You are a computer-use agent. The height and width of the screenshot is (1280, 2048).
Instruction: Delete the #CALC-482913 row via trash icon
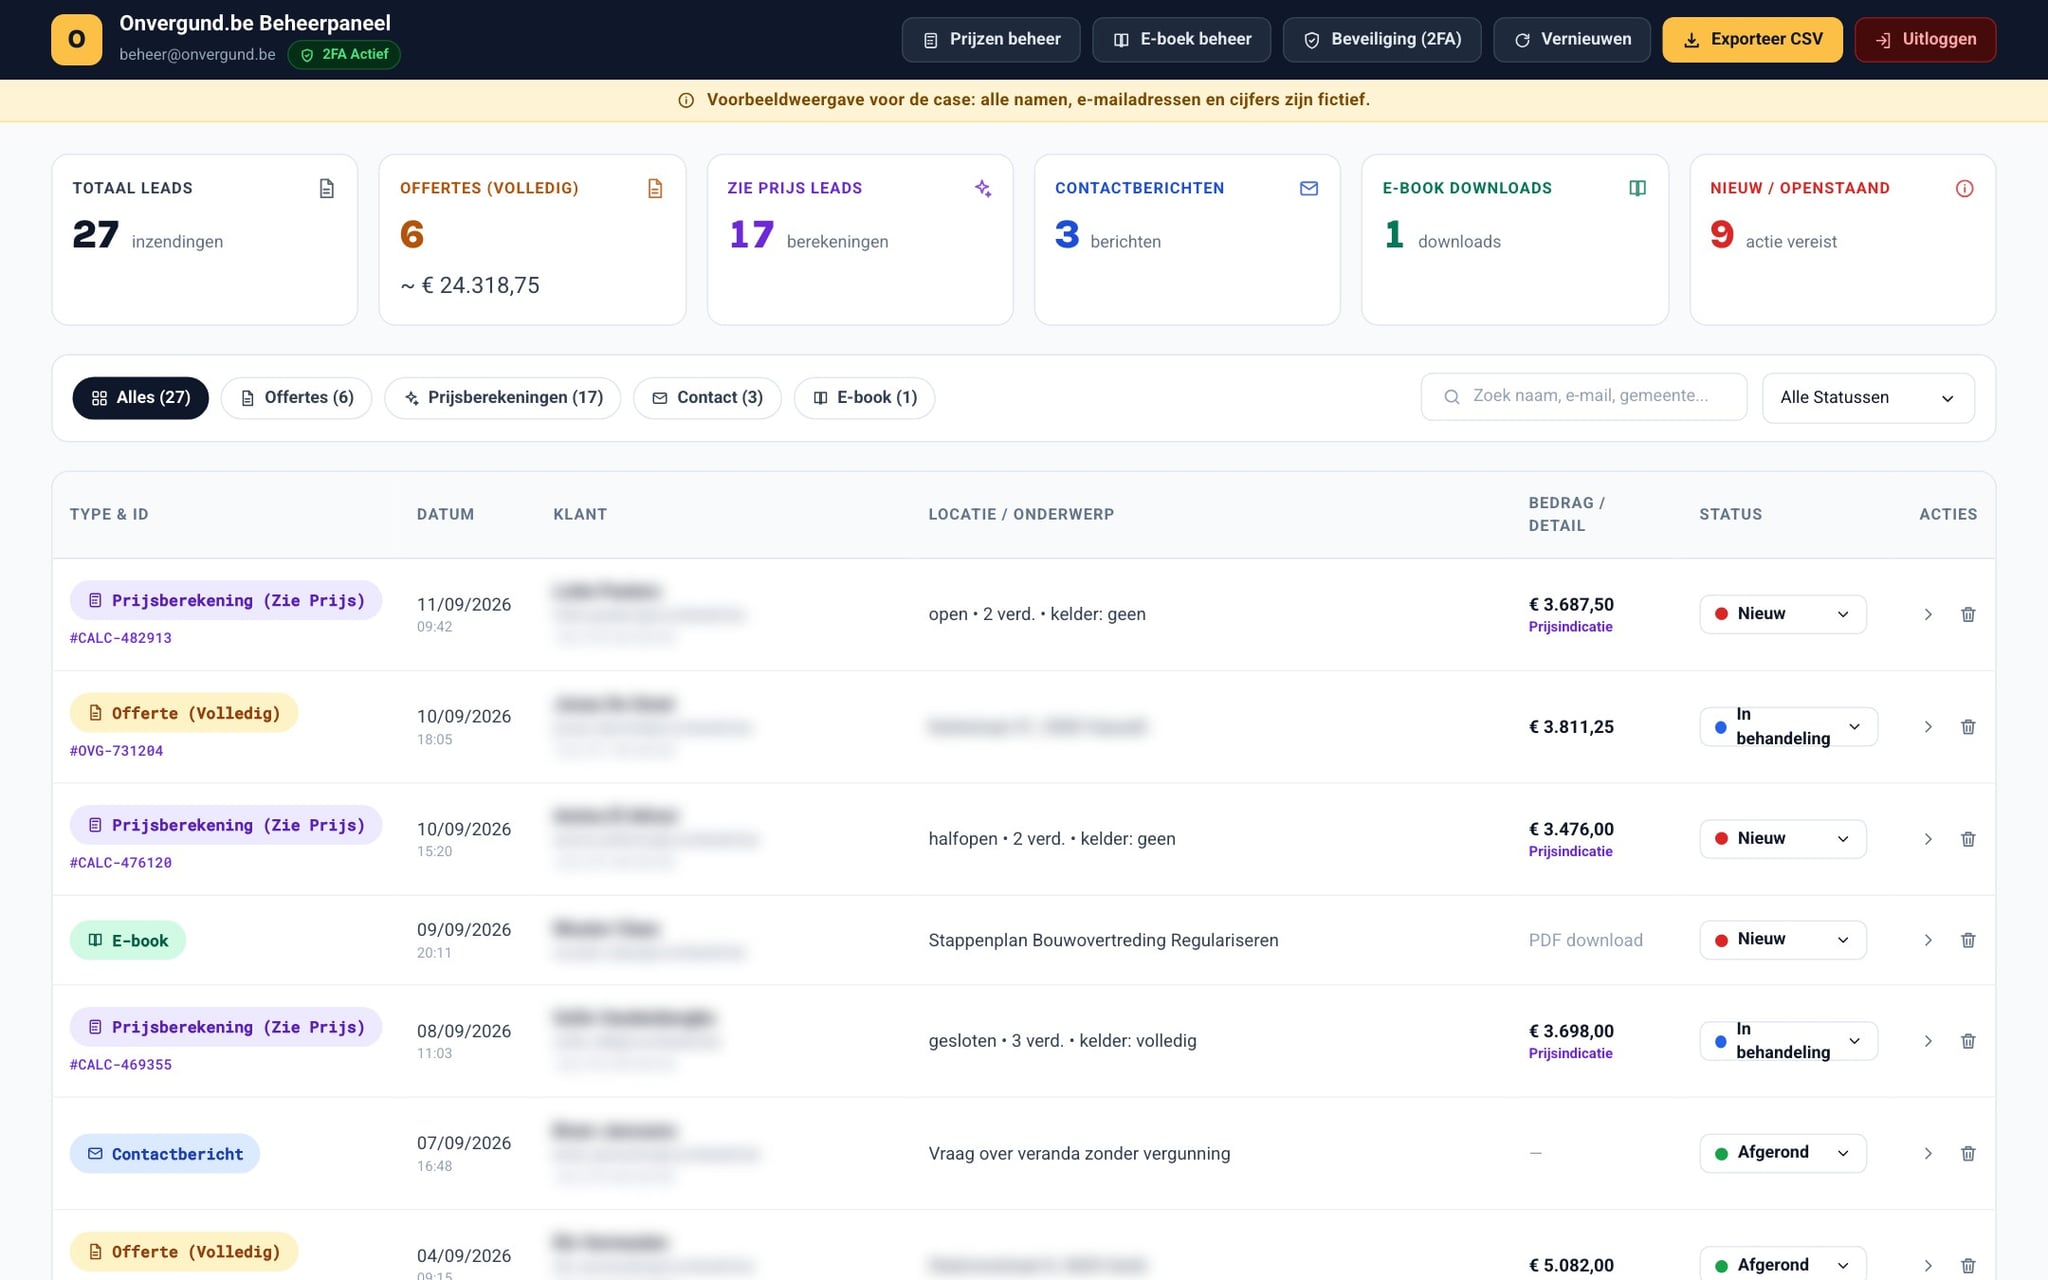(x=1968, y=614)
